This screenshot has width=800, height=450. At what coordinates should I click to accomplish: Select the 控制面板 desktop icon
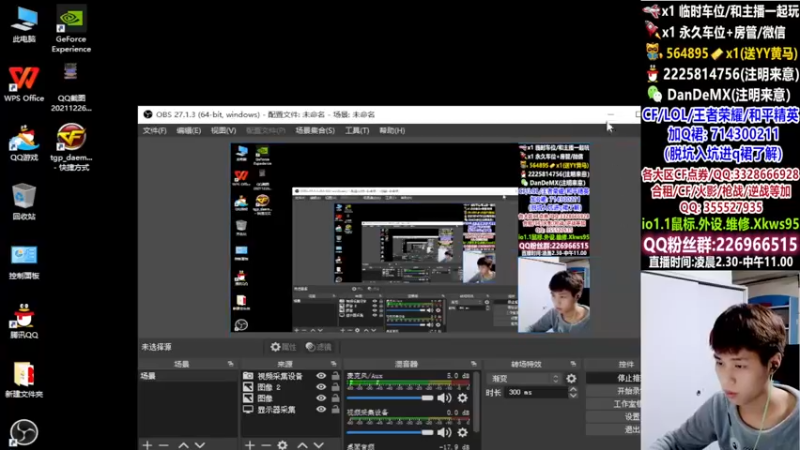click(24, 261)
